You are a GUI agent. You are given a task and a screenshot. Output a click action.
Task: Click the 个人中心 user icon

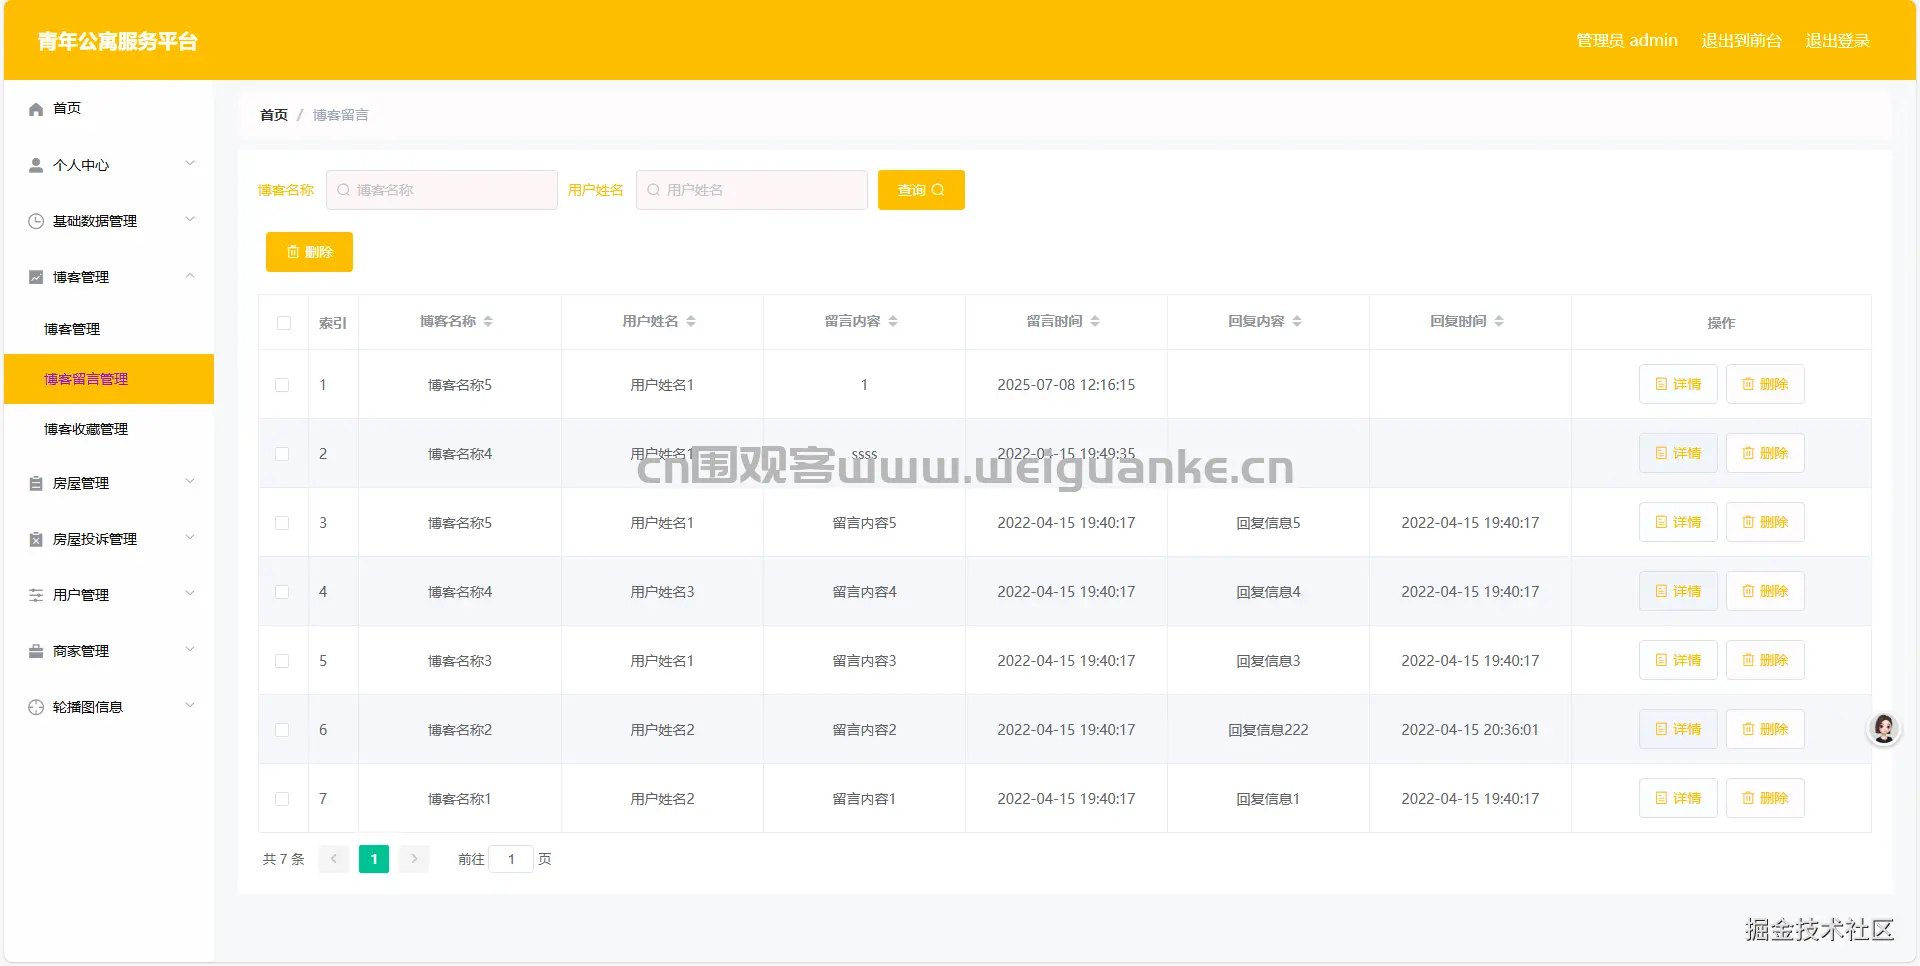click(36, 165)
